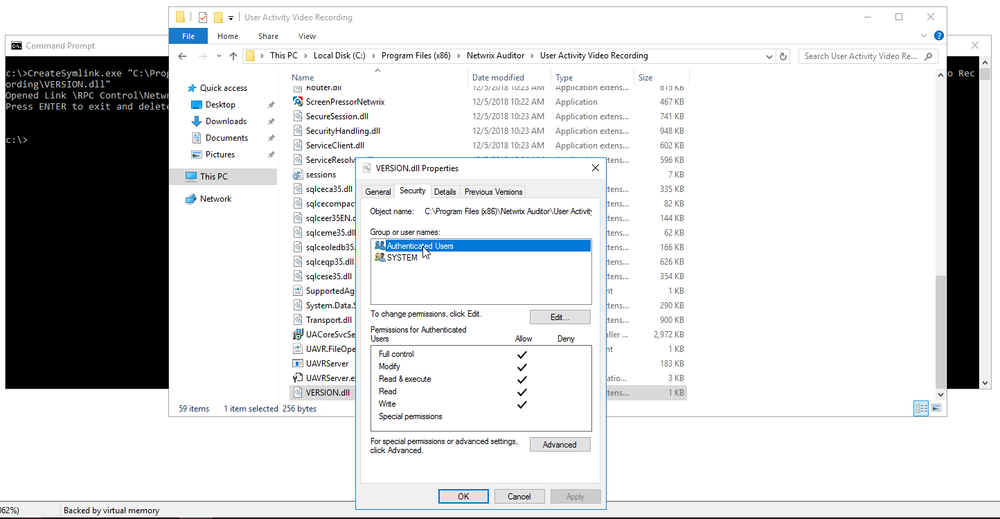Select the Security tab in Properties
This screenshot has width=1000, height=519.
coord(412,191)
